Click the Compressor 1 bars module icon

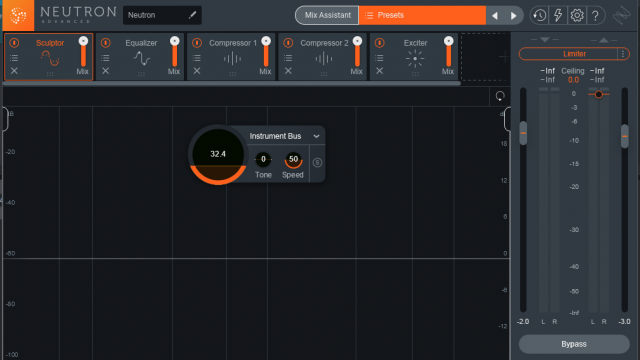coord(233,59)
